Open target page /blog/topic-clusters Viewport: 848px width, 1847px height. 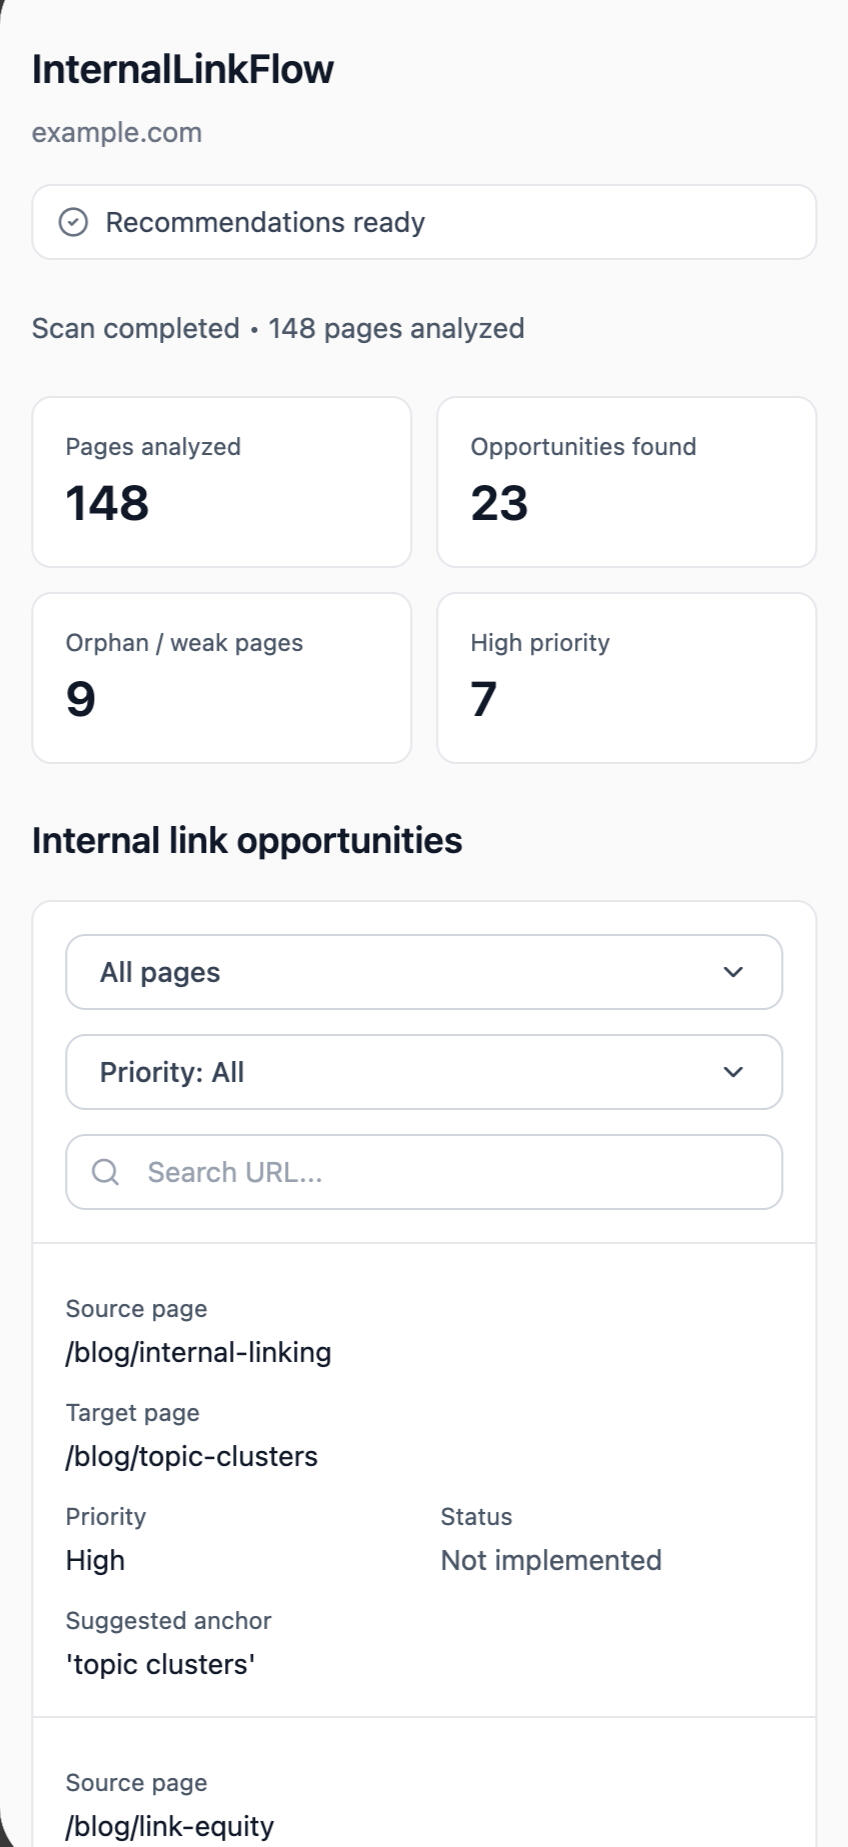click(191, 1456)
